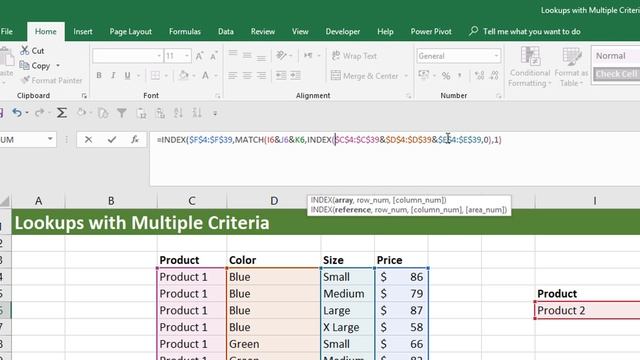Switch to the Data tab

click(226, 31)
